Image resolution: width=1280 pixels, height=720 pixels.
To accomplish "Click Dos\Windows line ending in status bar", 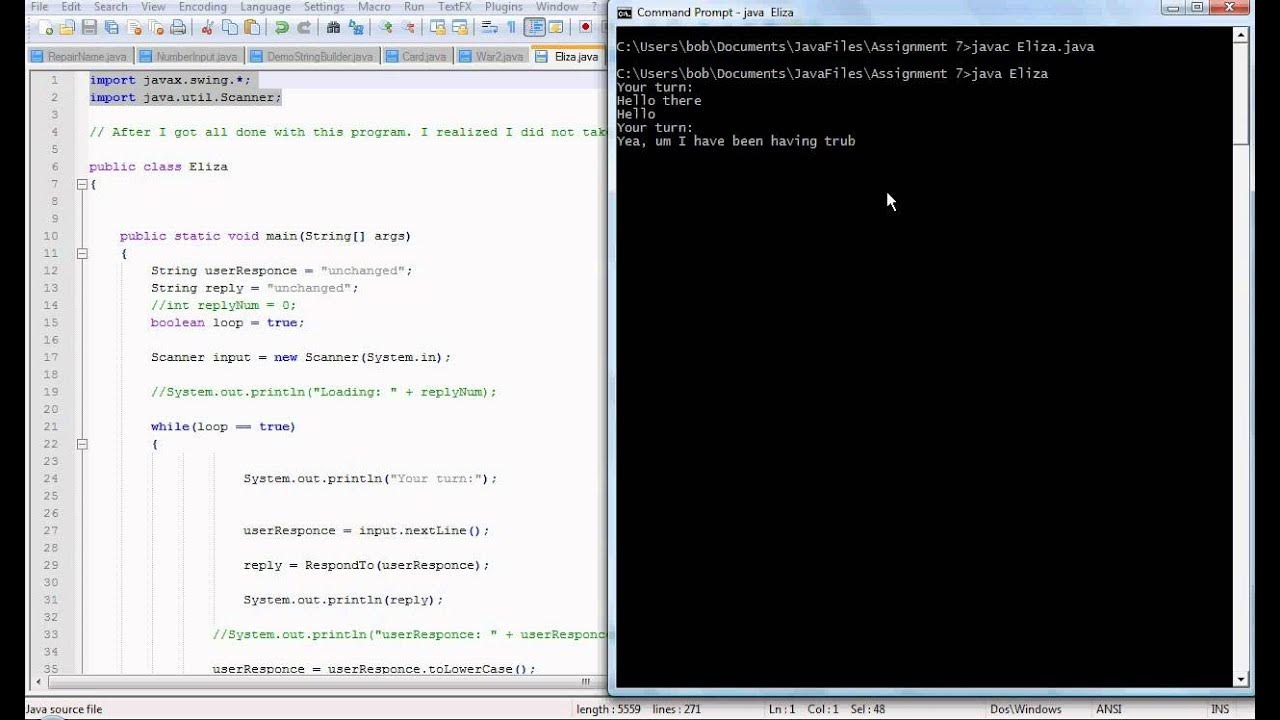I will (1025, 709).
